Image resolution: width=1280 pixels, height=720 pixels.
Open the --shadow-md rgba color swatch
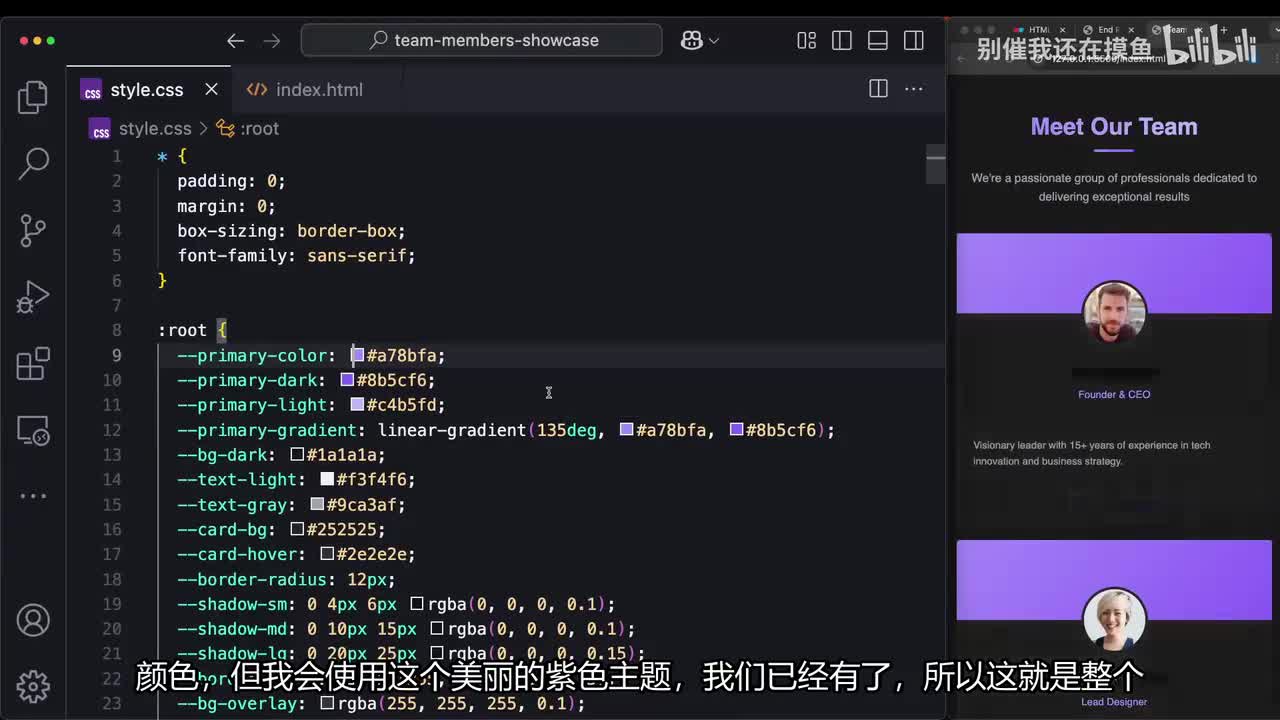[437, 629]
